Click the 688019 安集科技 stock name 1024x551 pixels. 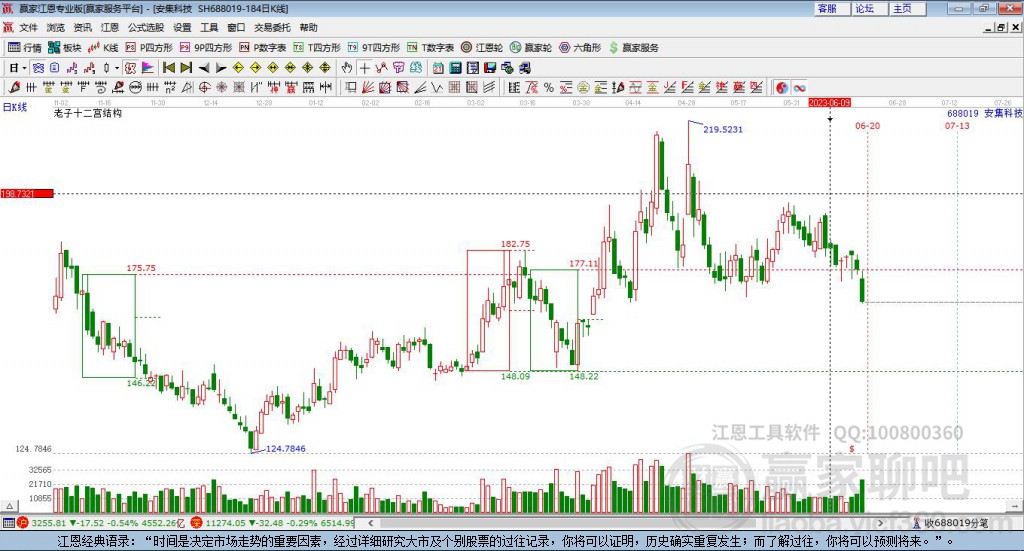point(985,113)
